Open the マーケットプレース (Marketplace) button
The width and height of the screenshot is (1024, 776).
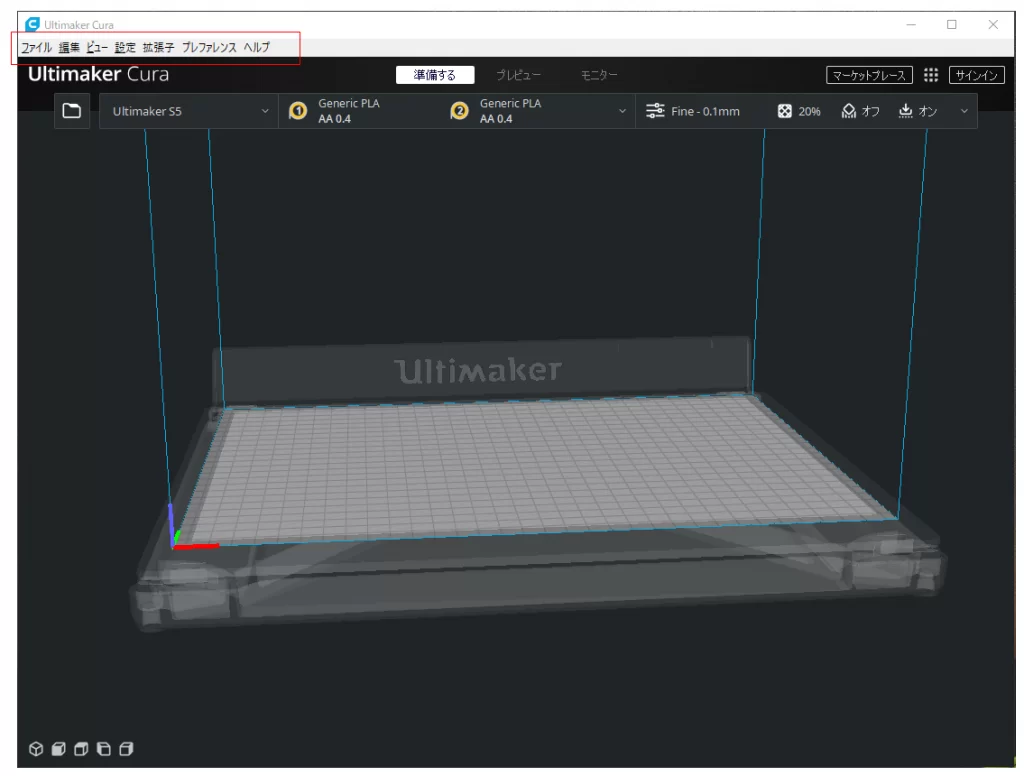[869, 75]
